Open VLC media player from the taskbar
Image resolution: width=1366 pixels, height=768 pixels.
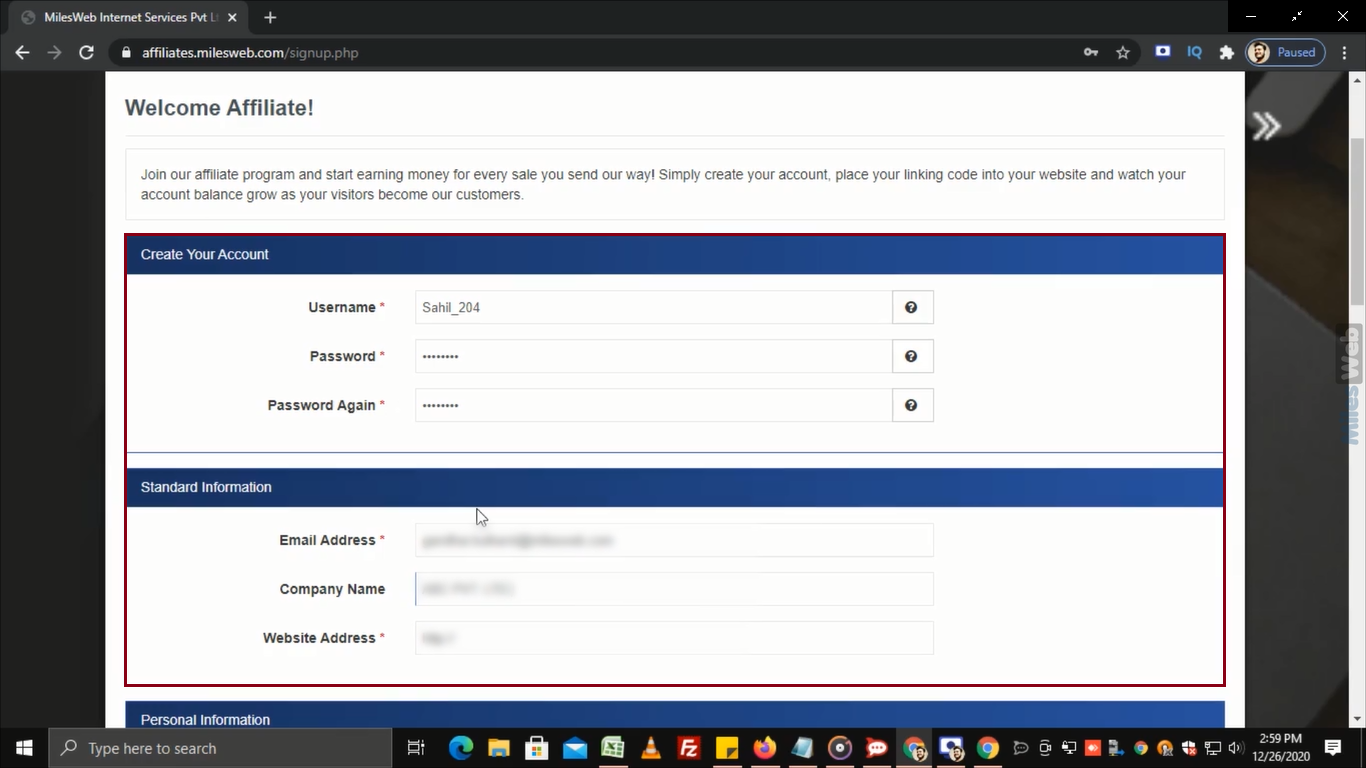pos(651,748)
